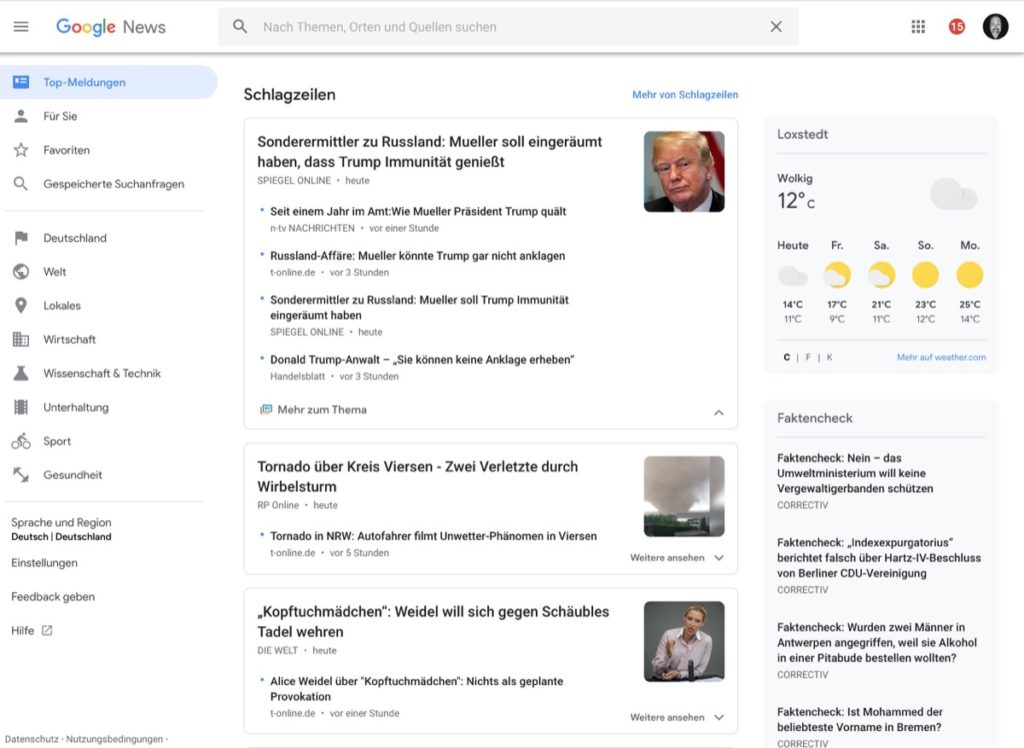Switch temperature unit to Fahrenheit
This screenshot has height=748, width=1024.
808,357
